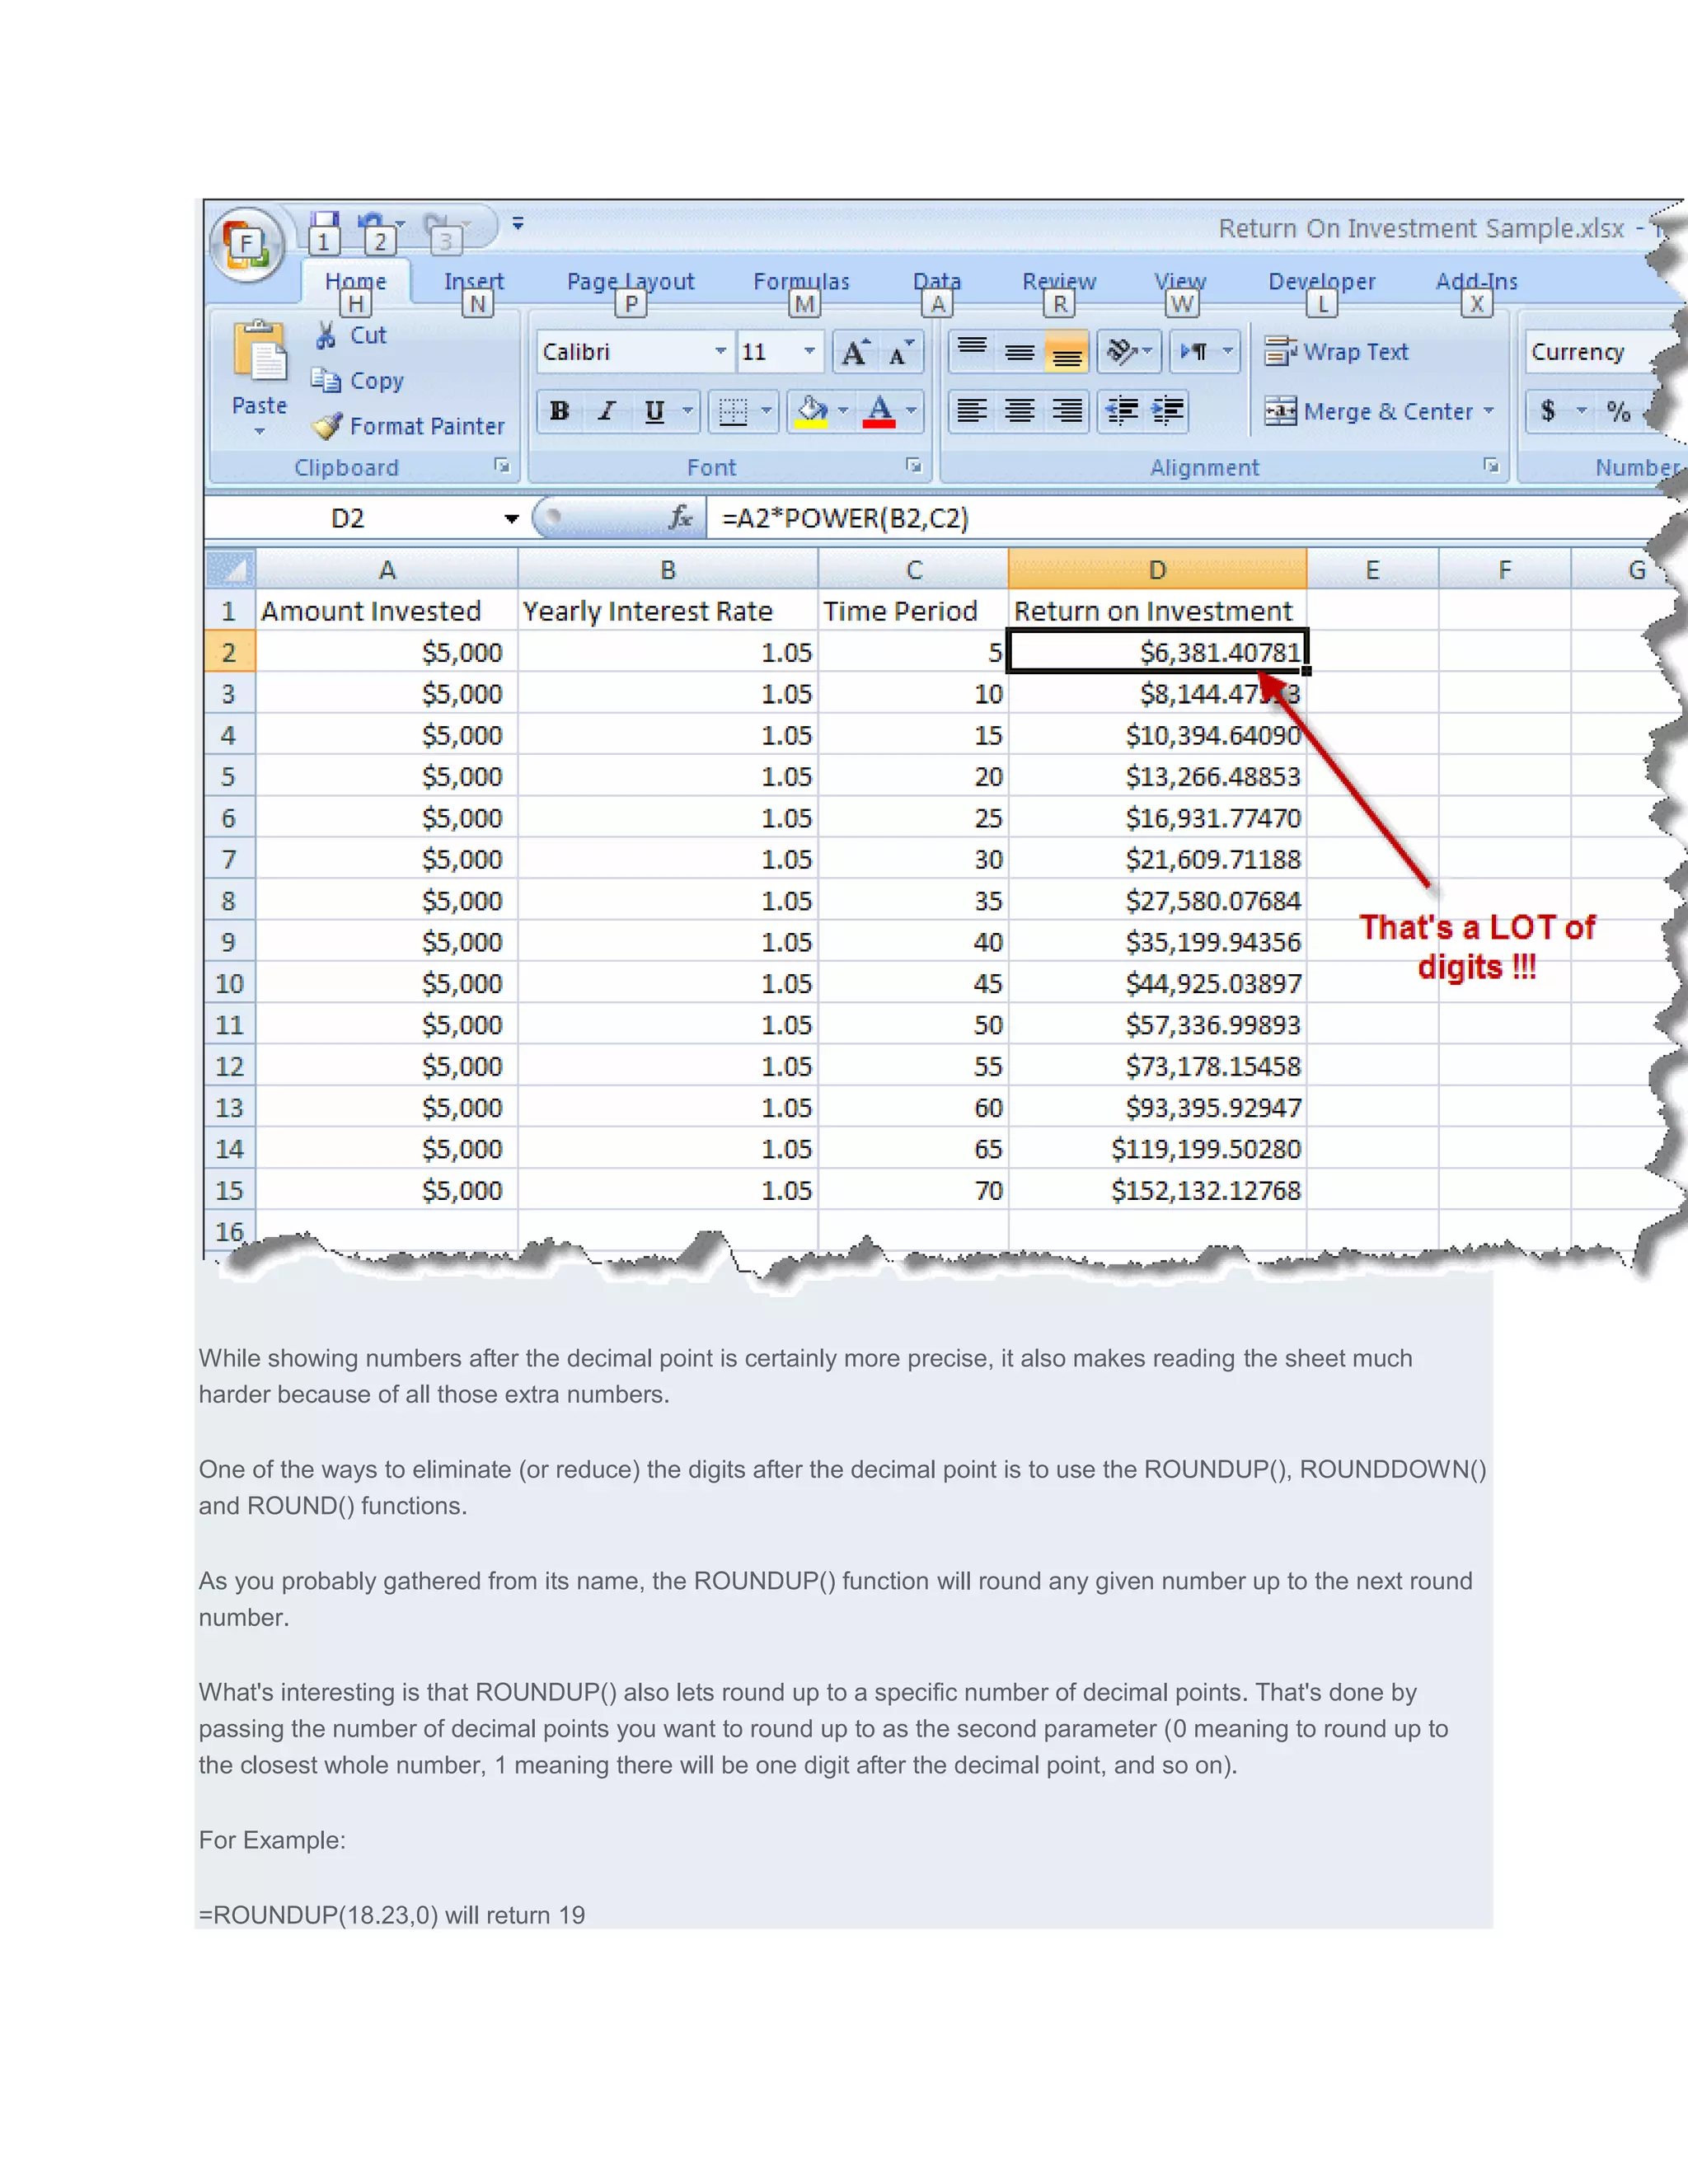
Task: Click the Grow Font icon
Action: click(x=856, y=352)
